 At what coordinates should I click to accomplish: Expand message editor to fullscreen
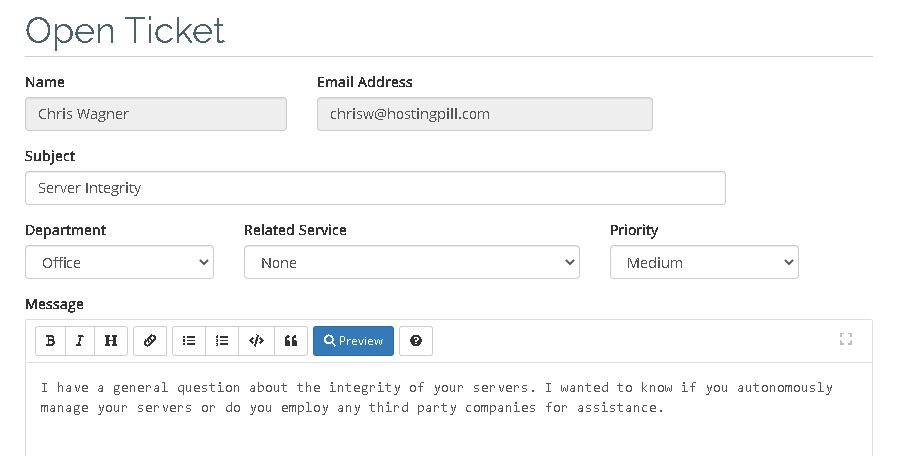click(845, 339)
